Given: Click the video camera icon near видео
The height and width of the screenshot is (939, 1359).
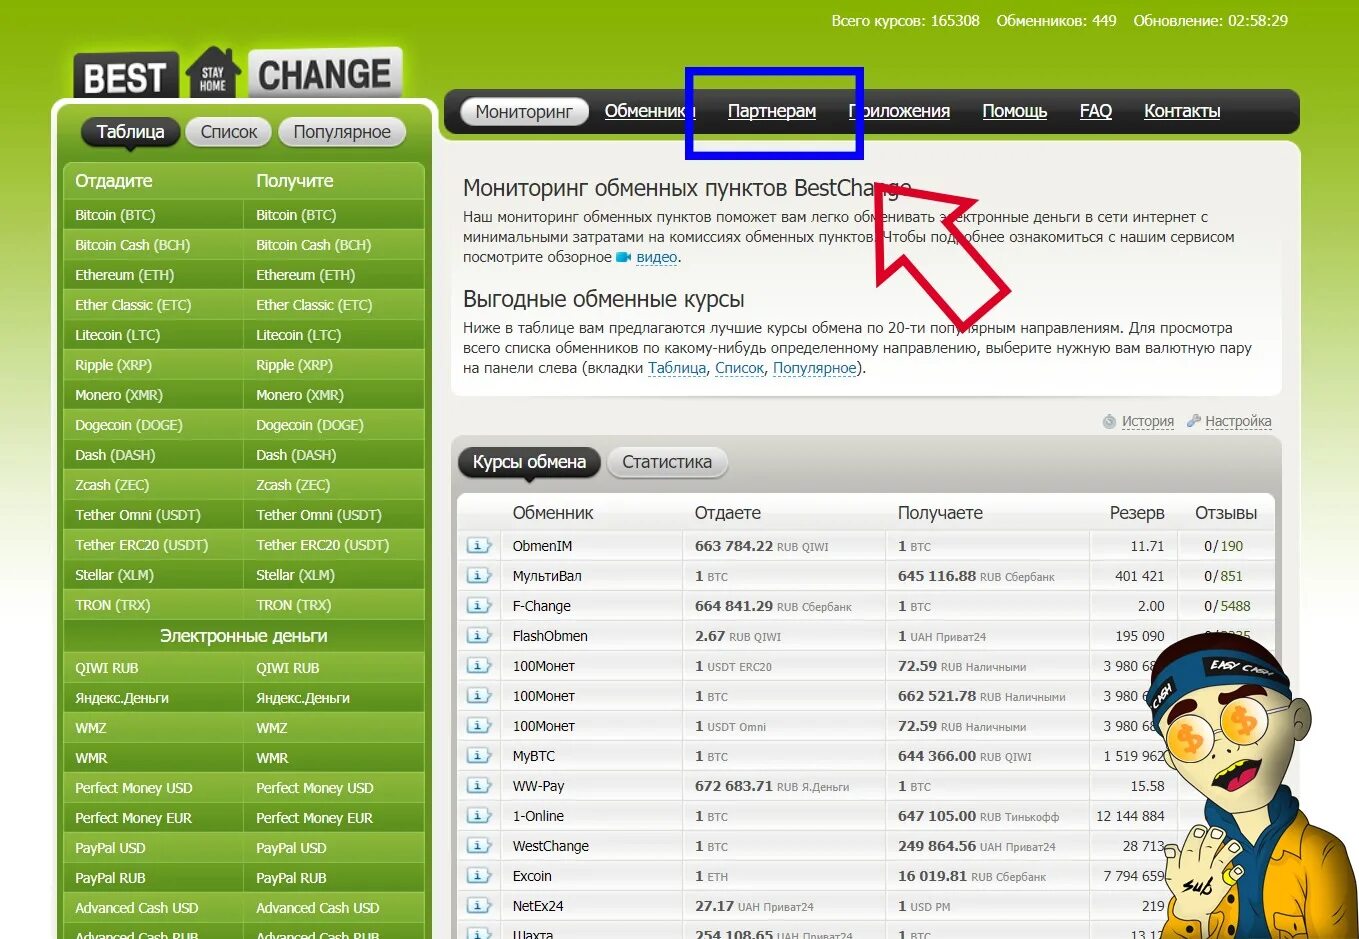Looking at the screenshot, I should point(623,257).
